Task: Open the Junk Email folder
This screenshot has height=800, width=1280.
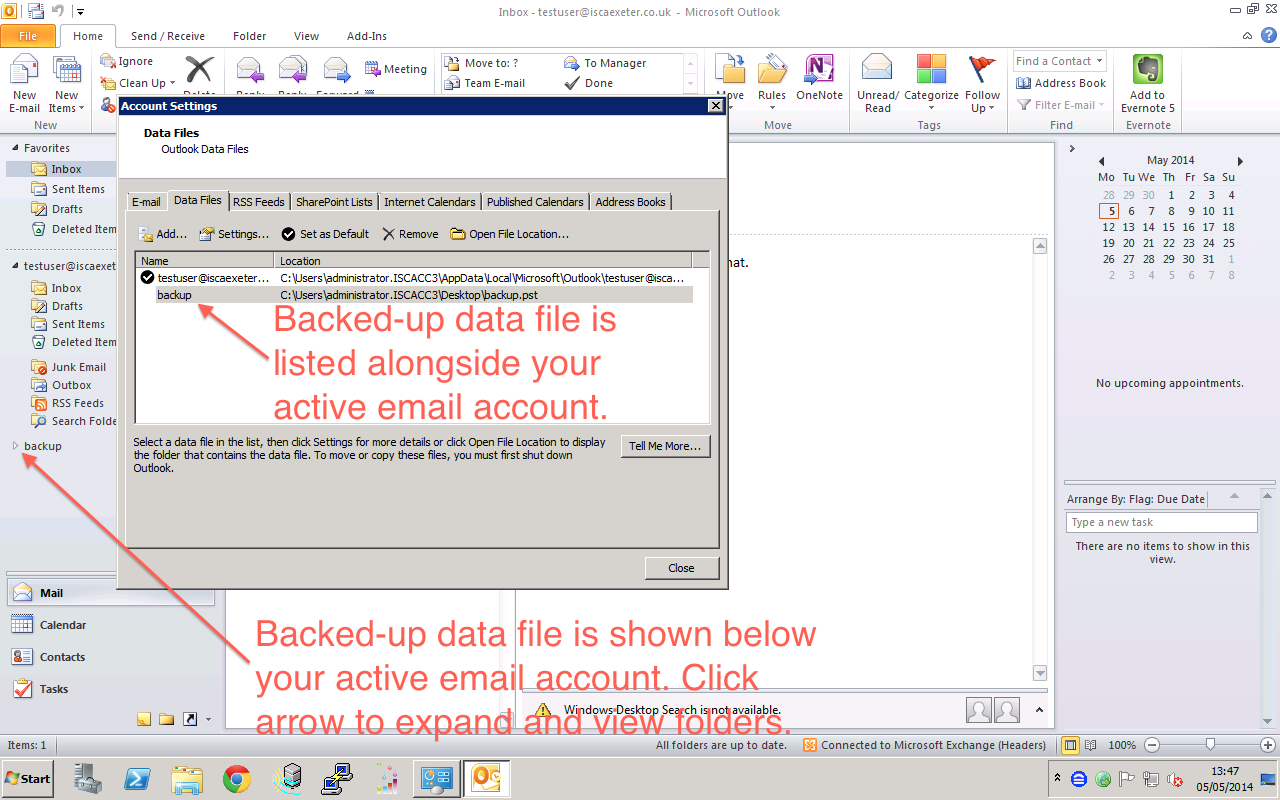Action: click(78, 367)
